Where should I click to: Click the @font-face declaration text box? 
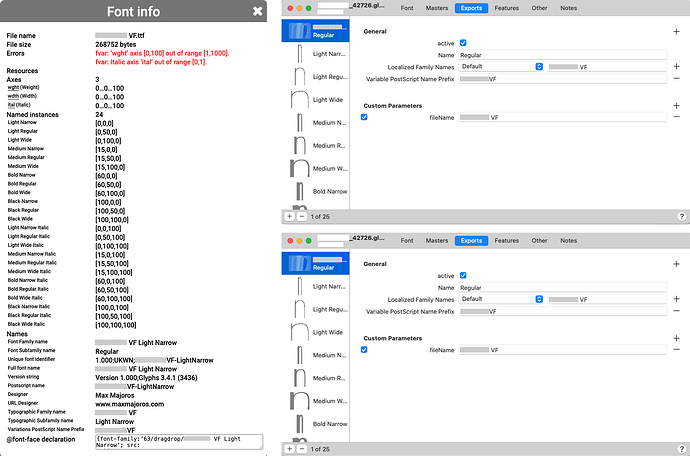click(177, 442)
